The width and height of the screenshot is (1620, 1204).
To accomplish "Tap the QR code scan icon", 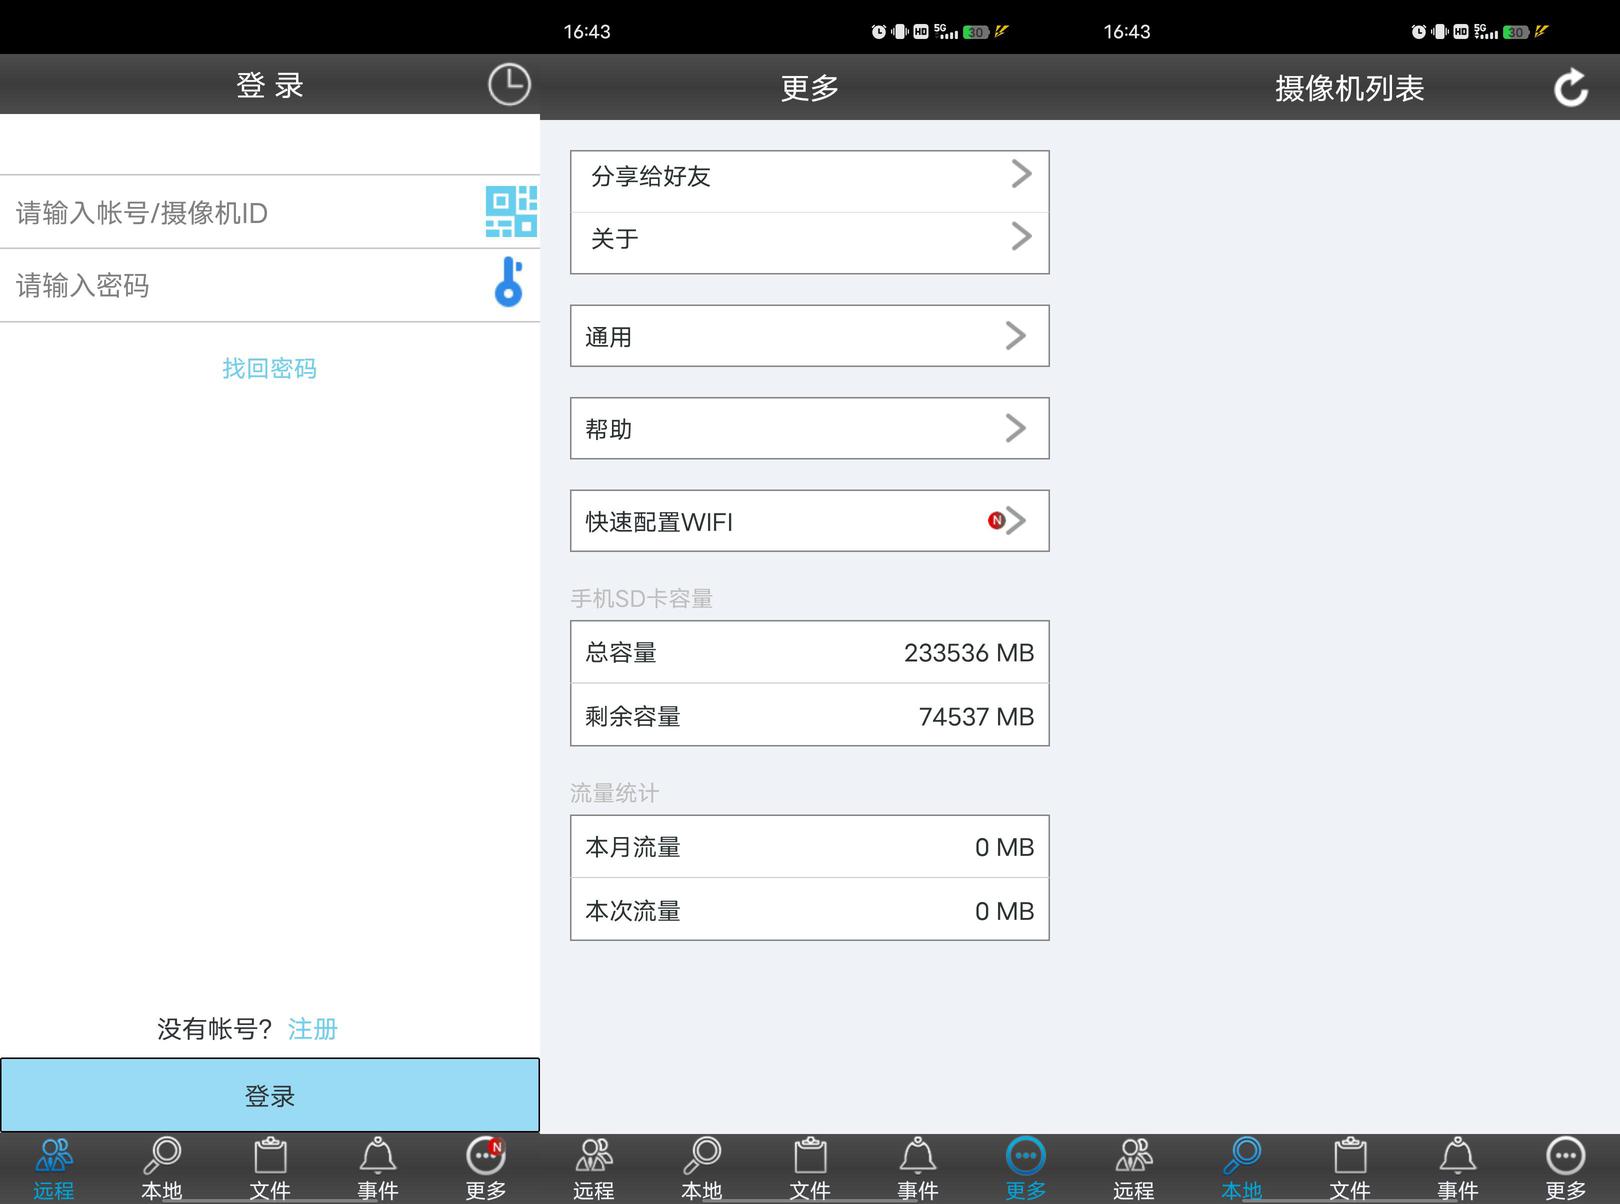I will pos(511,212).
